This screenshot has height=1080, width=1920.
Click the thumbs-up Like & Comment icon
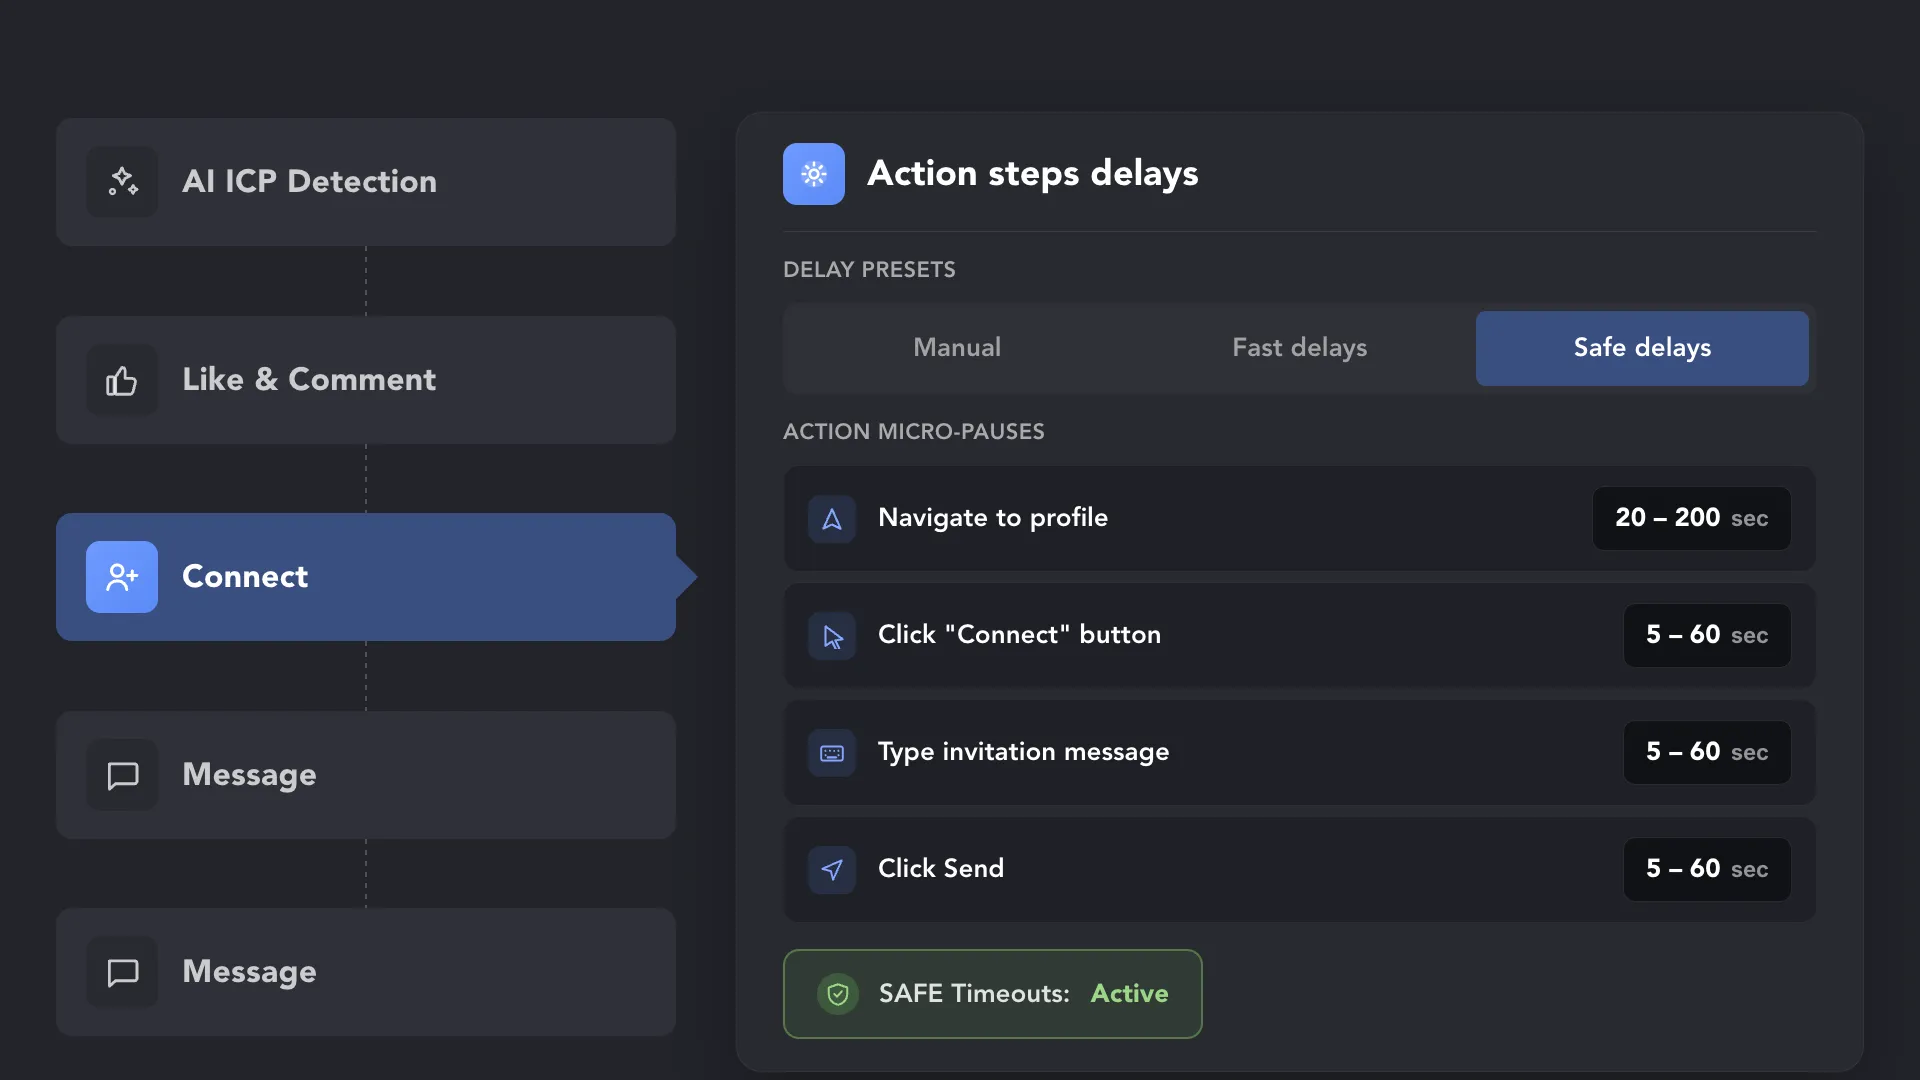(122, 380)
